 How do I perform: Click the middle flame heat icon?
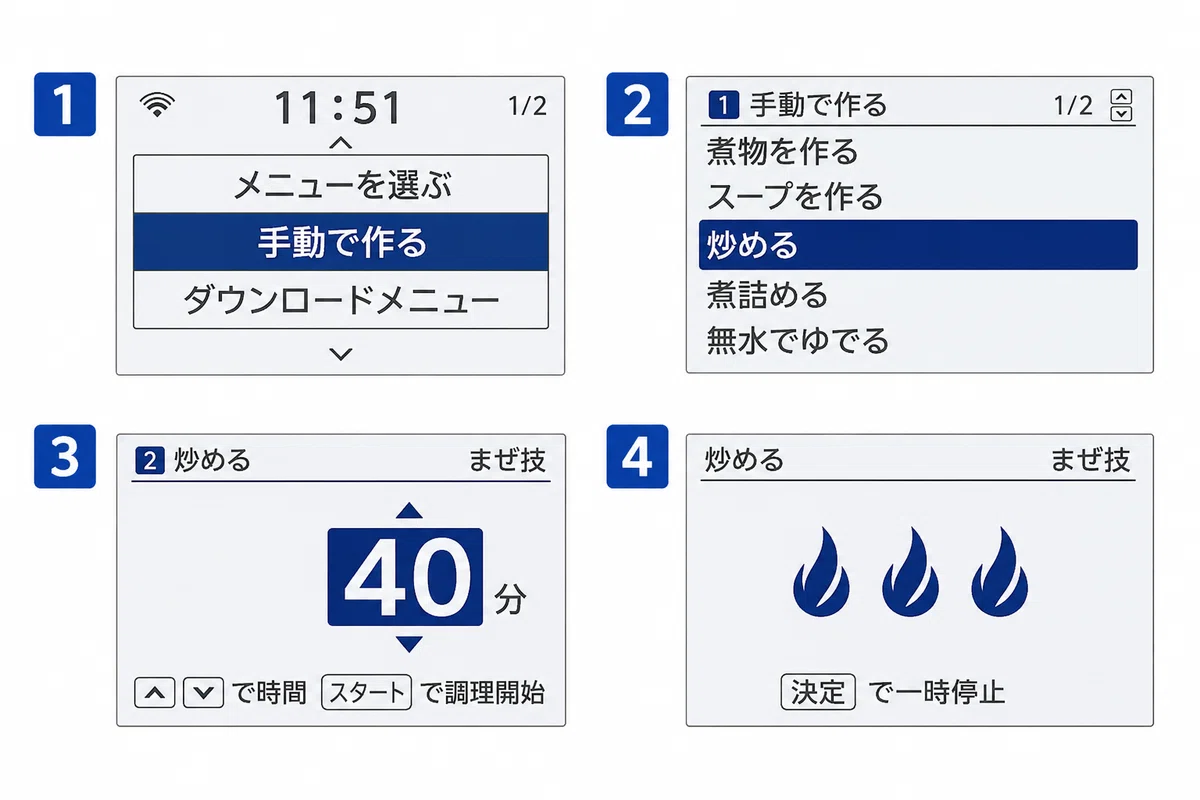pos(910,571)
